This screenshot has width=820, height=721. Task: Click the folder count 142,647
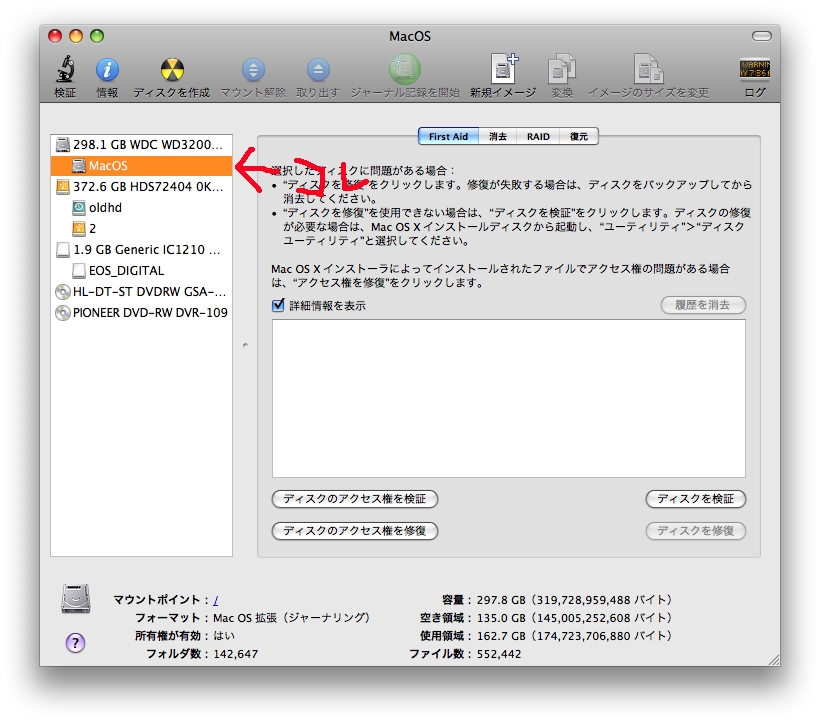[x=235, y=654]
